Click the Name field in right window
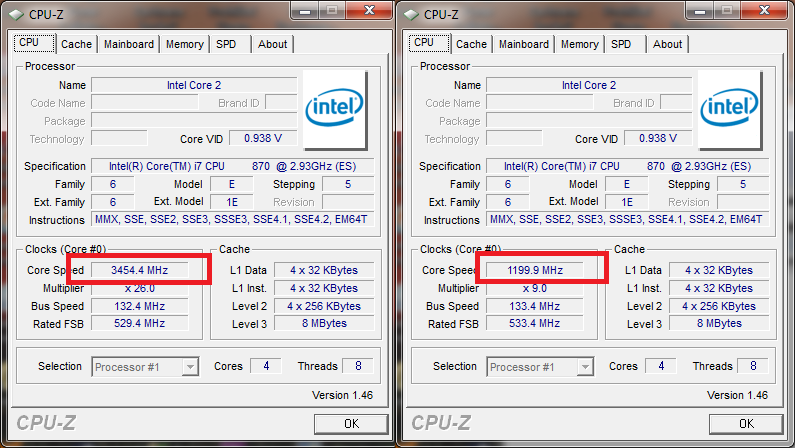The image size is (796, 448). [589, 85]
